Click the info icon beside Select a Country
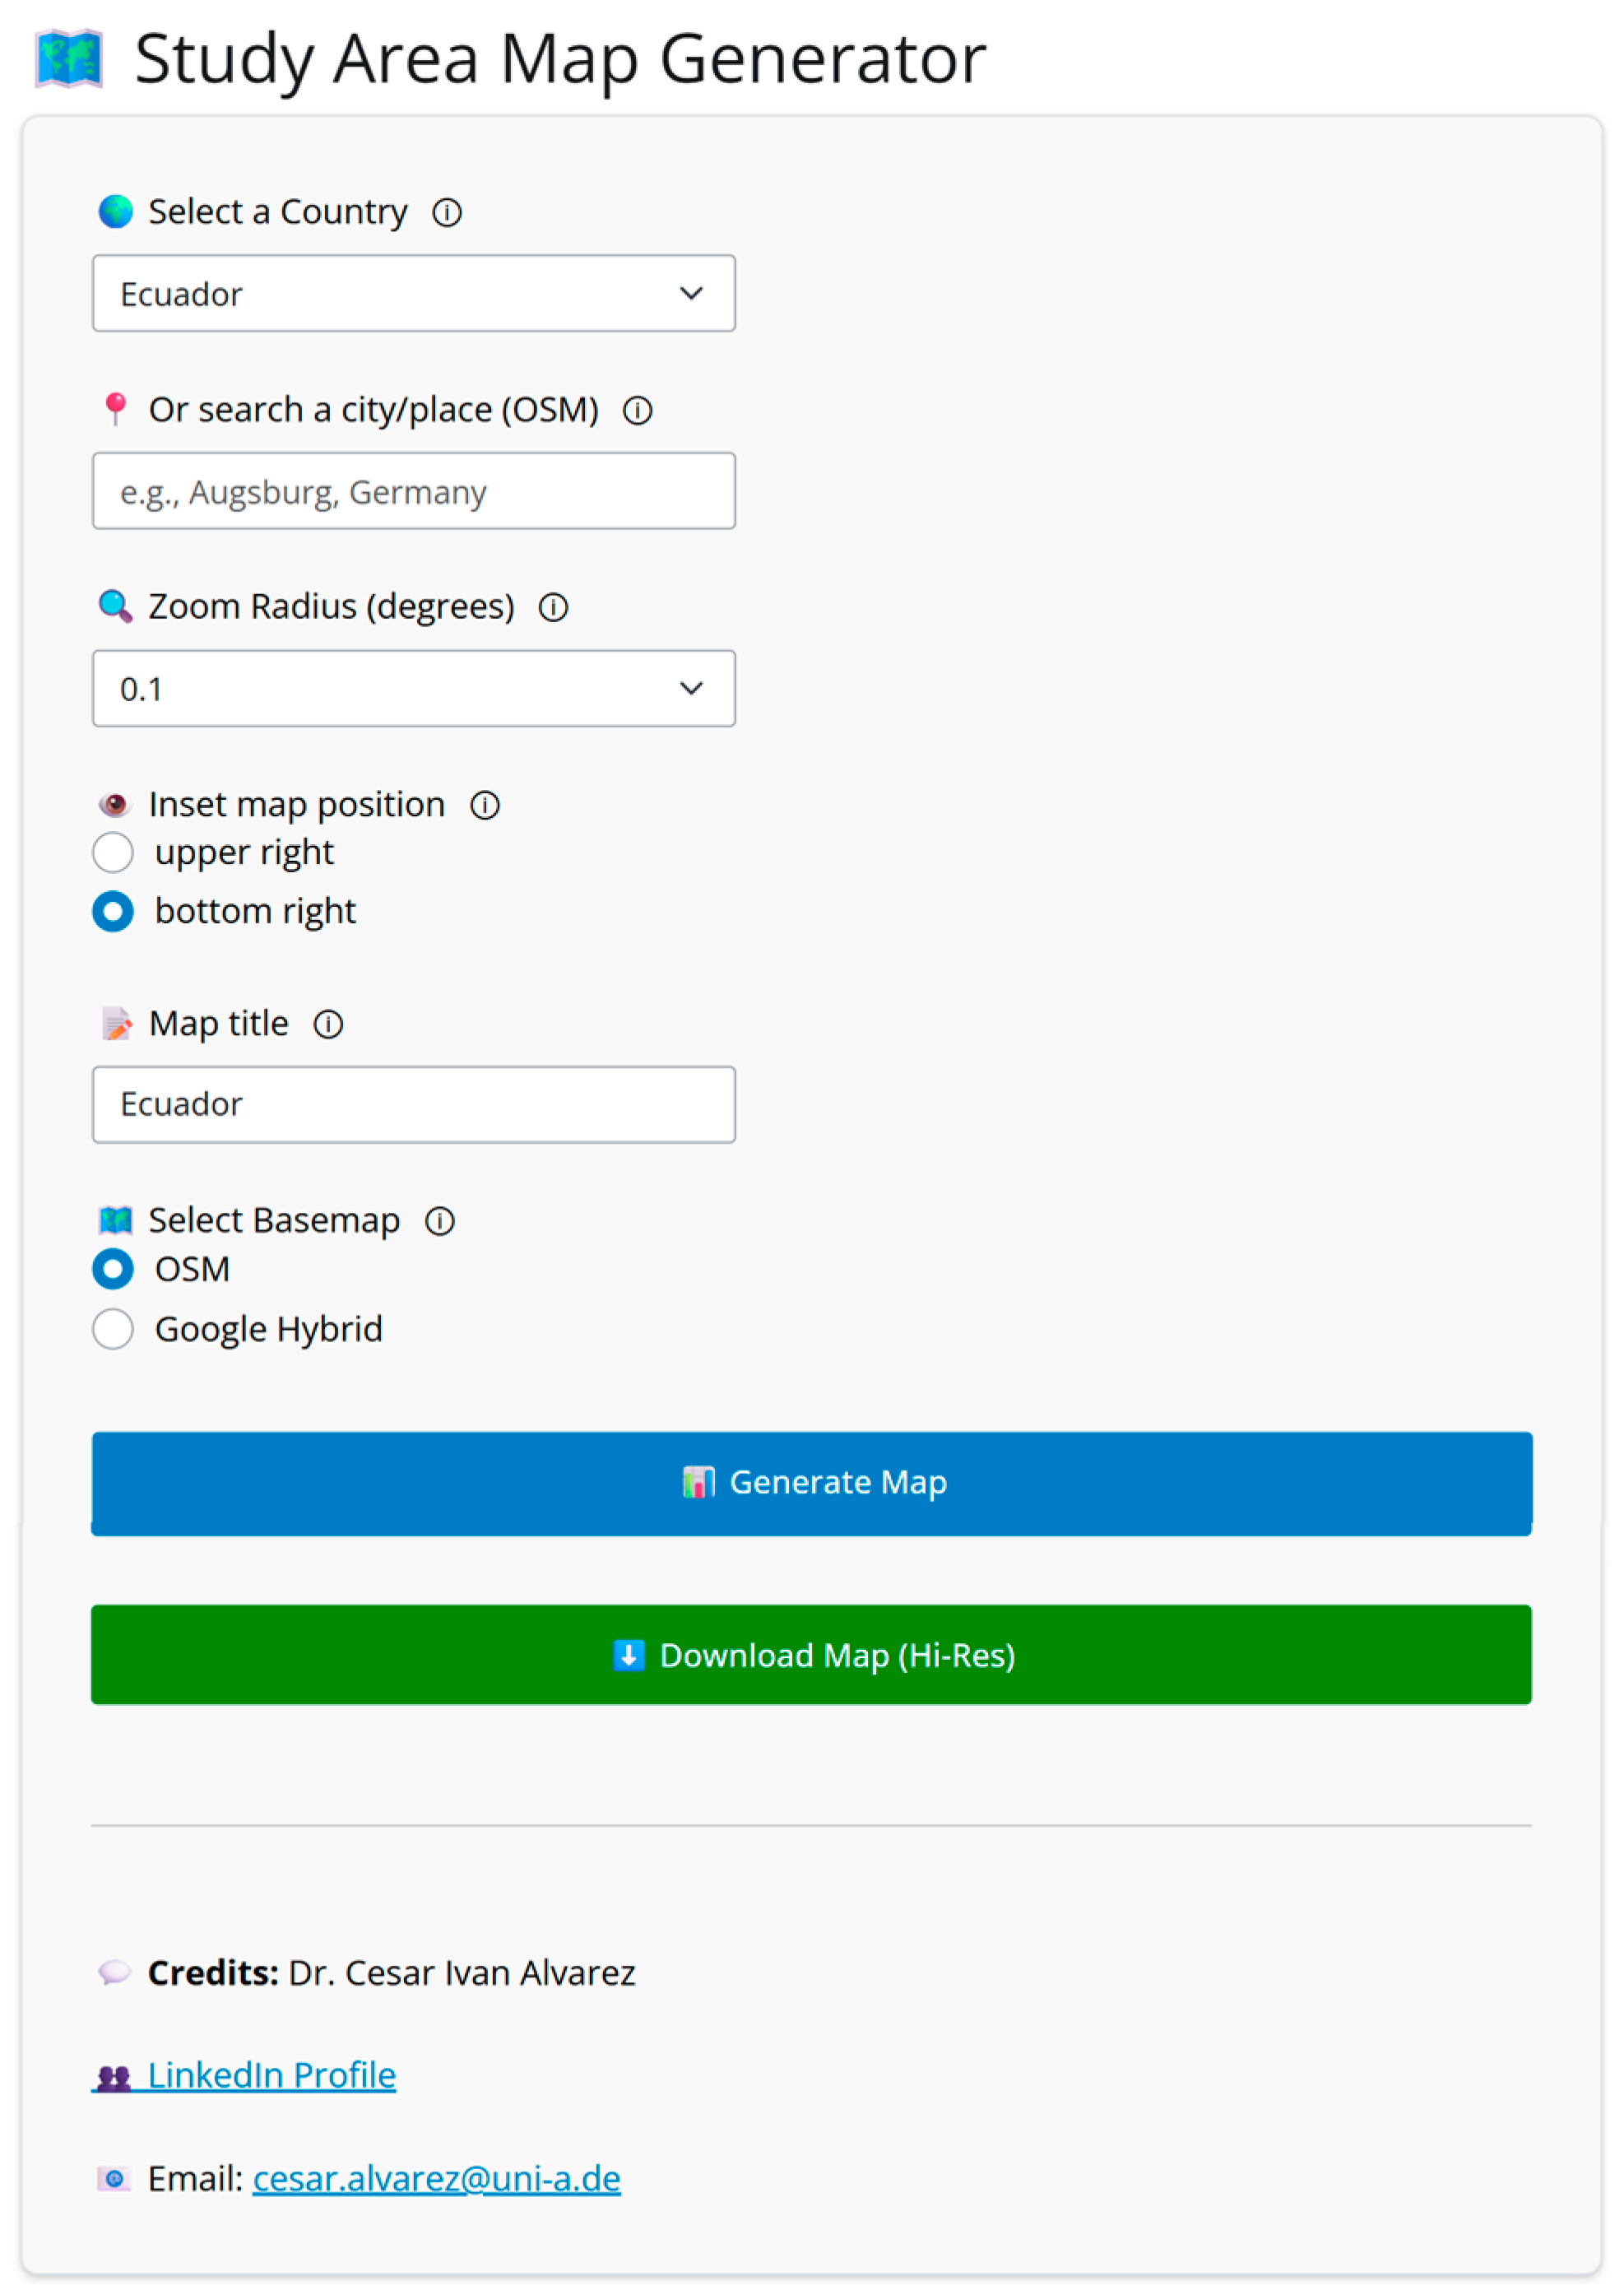 447,212
